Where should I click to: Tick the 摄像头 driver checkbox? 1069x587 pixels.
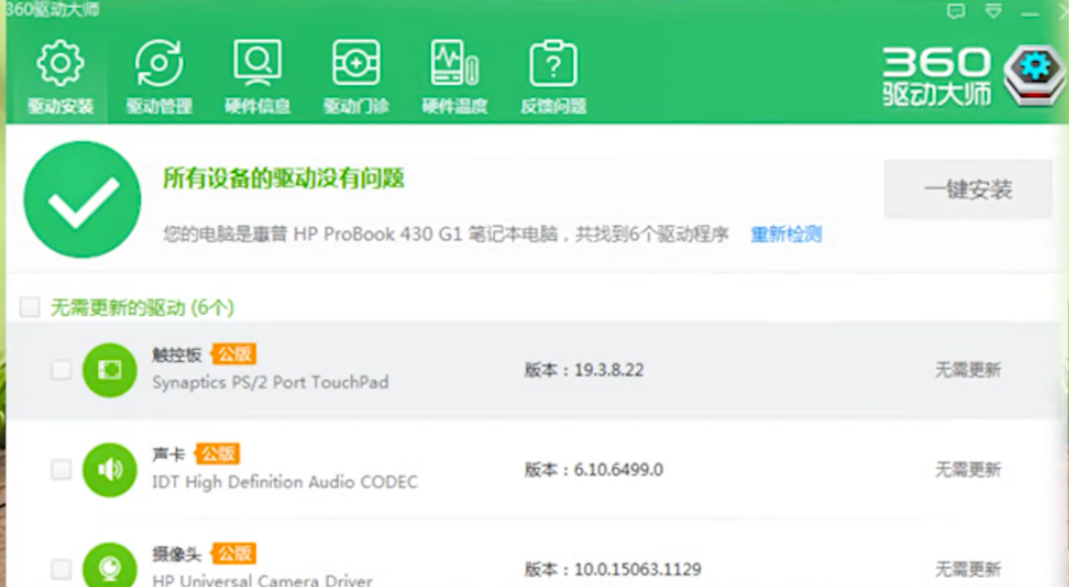[61, 569]
